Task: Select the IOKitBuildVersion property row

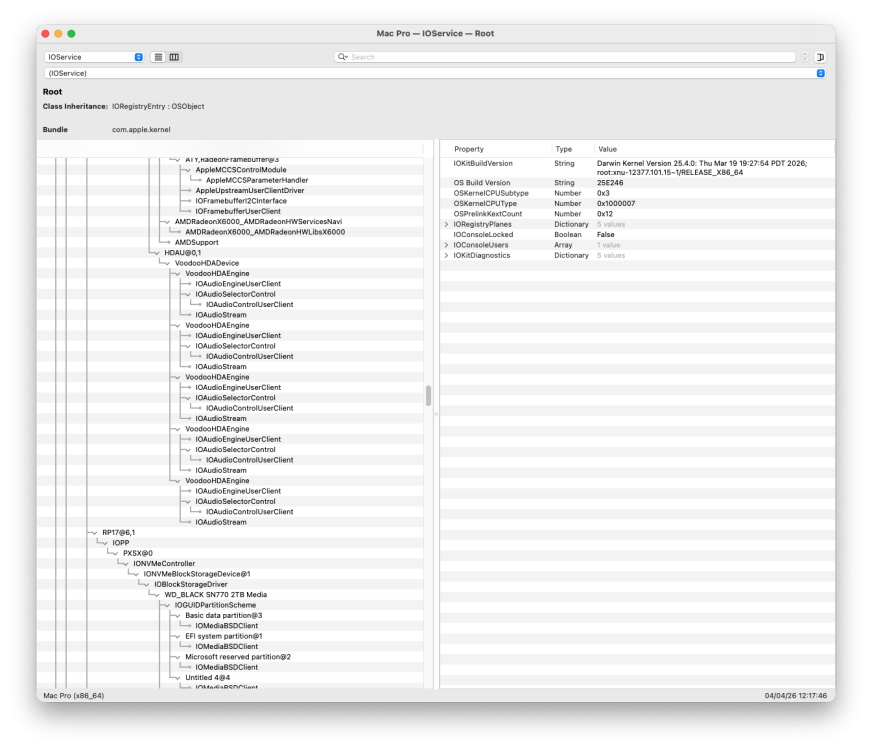Action: coord(637,168)
